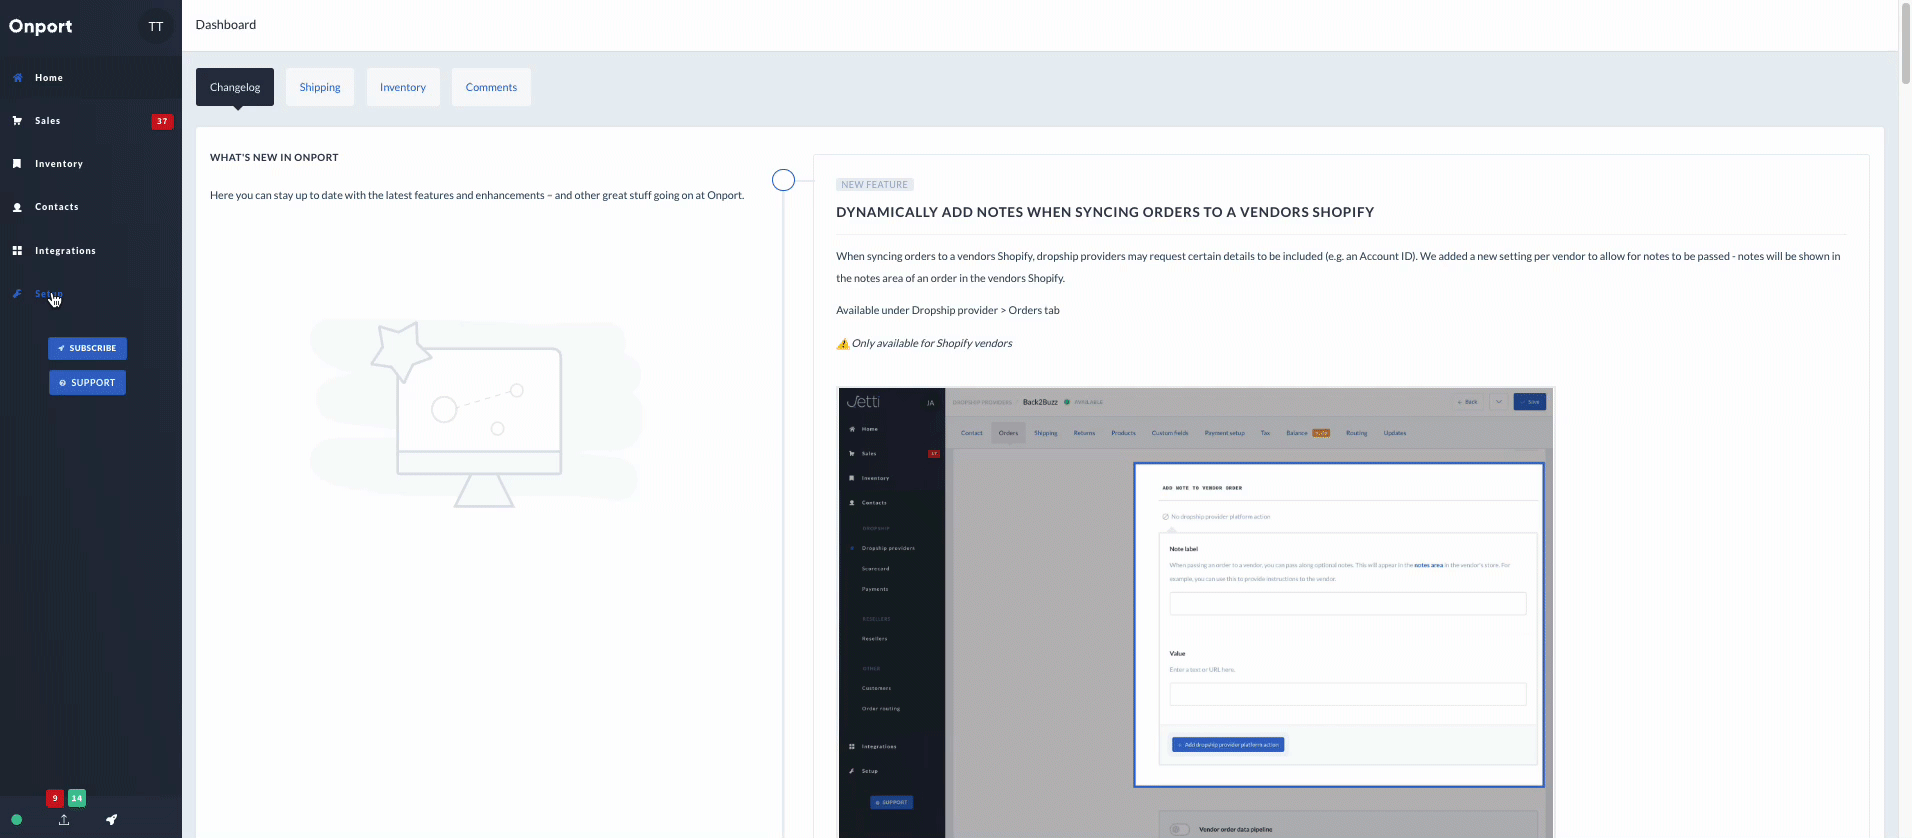The height and width of the screenshot is (838, 1912).
Task: Click the rocket icon in sidebar footer
Action: click(x=112, y=820)
